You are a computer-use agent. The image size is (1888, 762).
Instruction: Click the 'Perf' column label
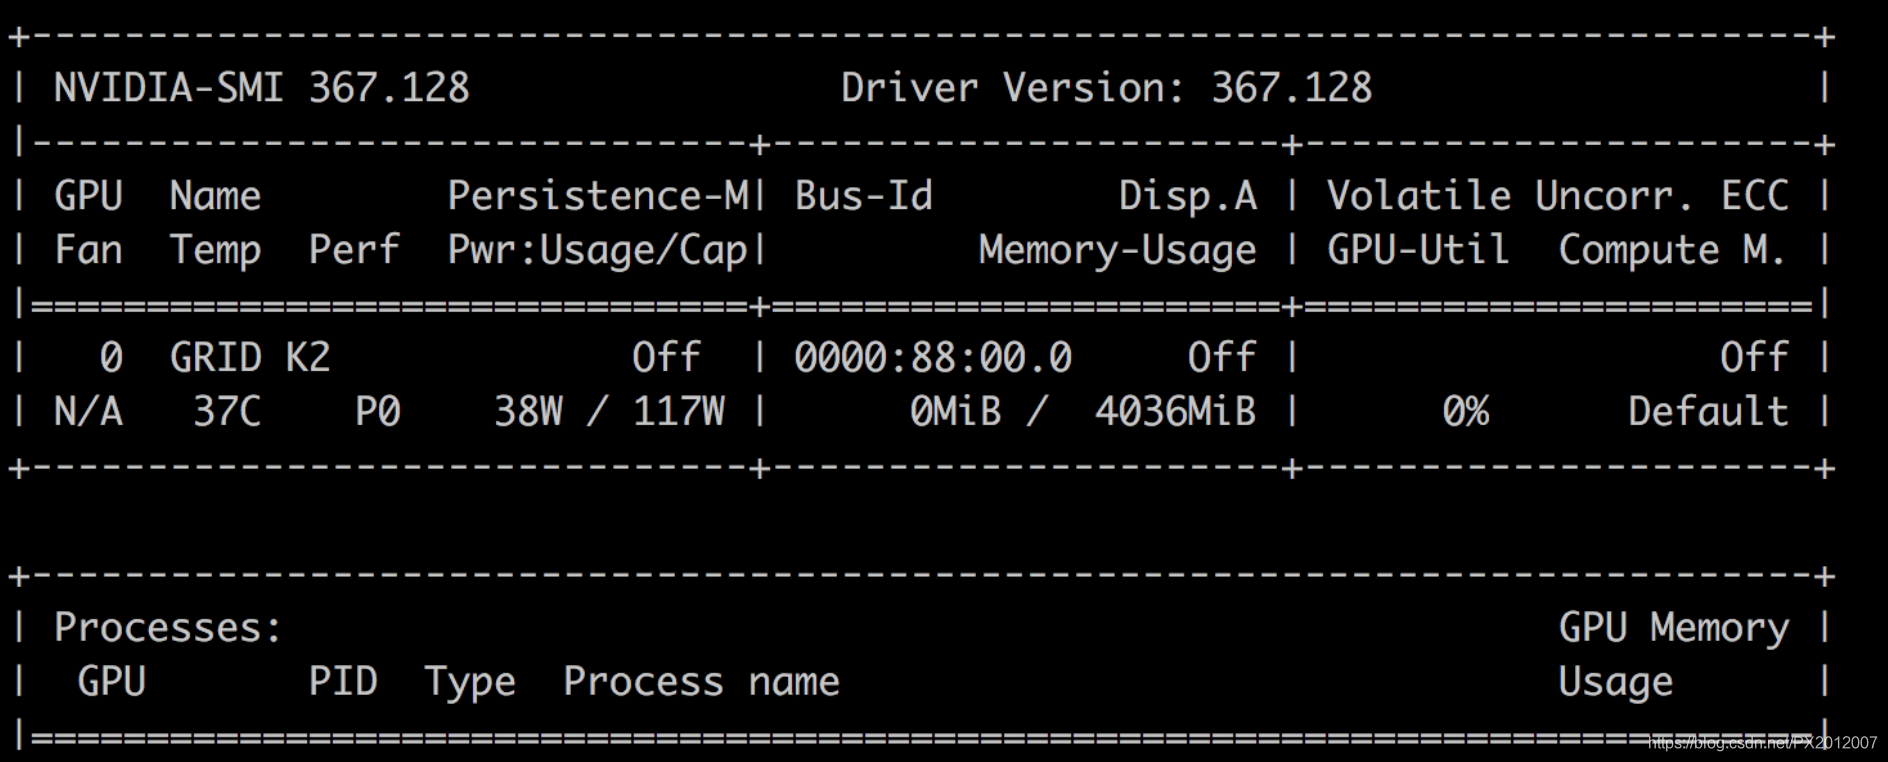354,249
